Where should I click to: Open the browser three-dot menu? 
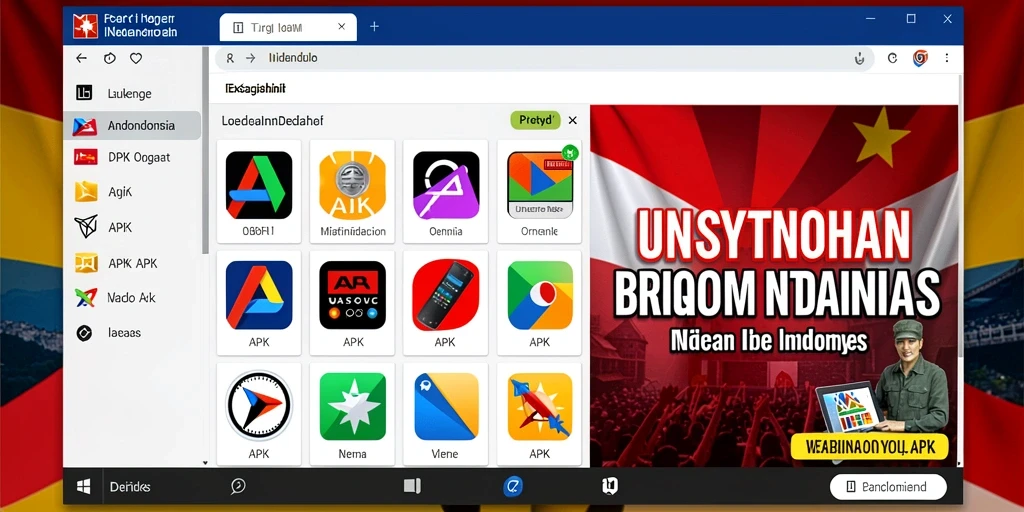(x=947, y=58)
